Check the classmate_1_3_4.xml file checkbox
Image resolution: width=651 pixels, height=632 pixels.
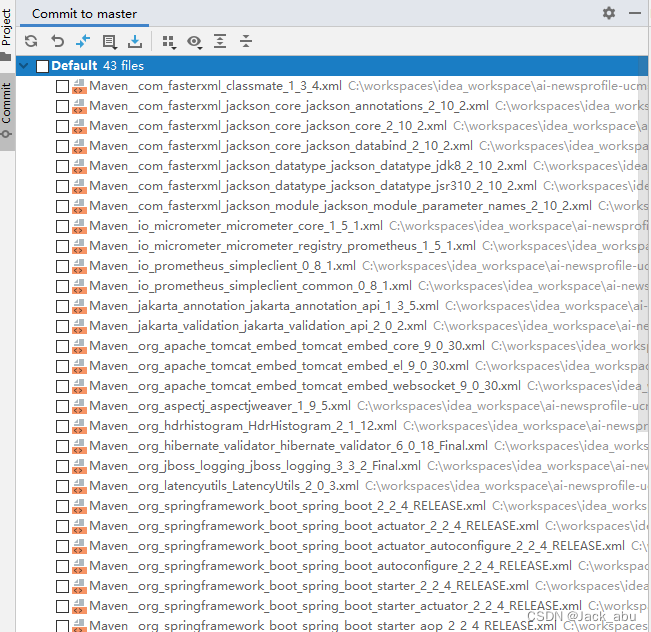tap(62, 86)
